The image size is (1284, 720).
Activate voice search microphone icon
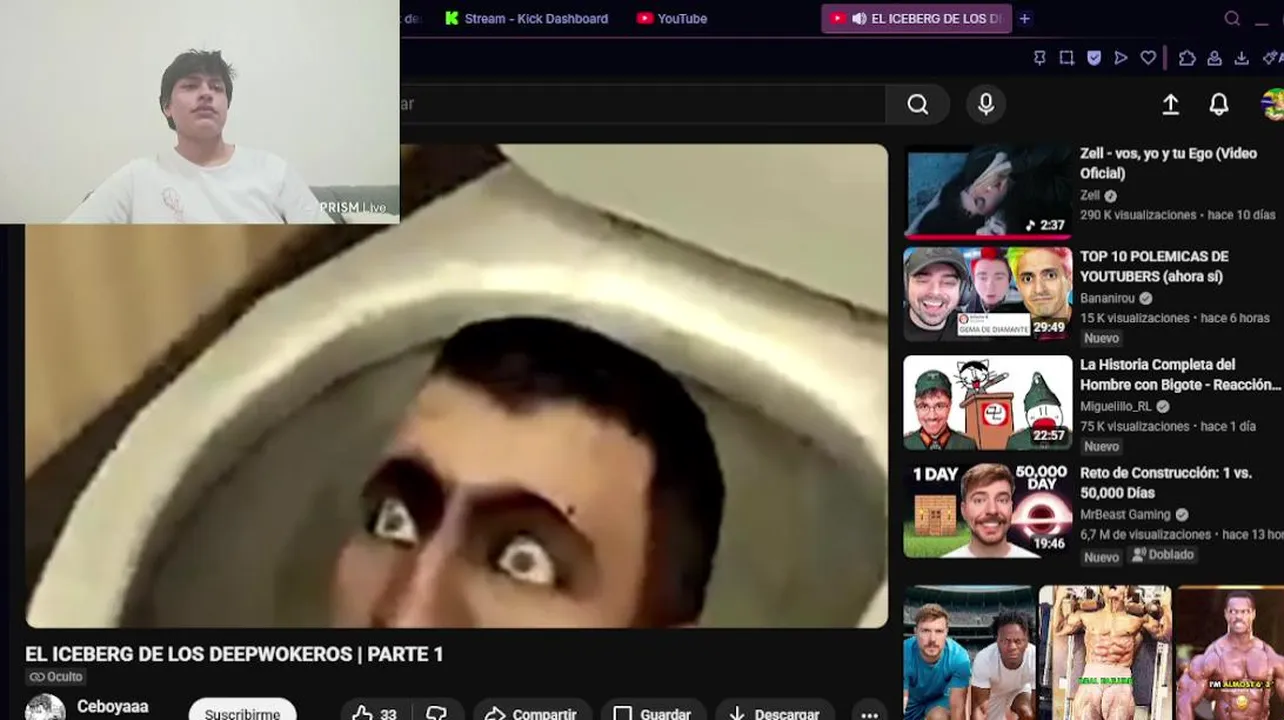point(986,104)
